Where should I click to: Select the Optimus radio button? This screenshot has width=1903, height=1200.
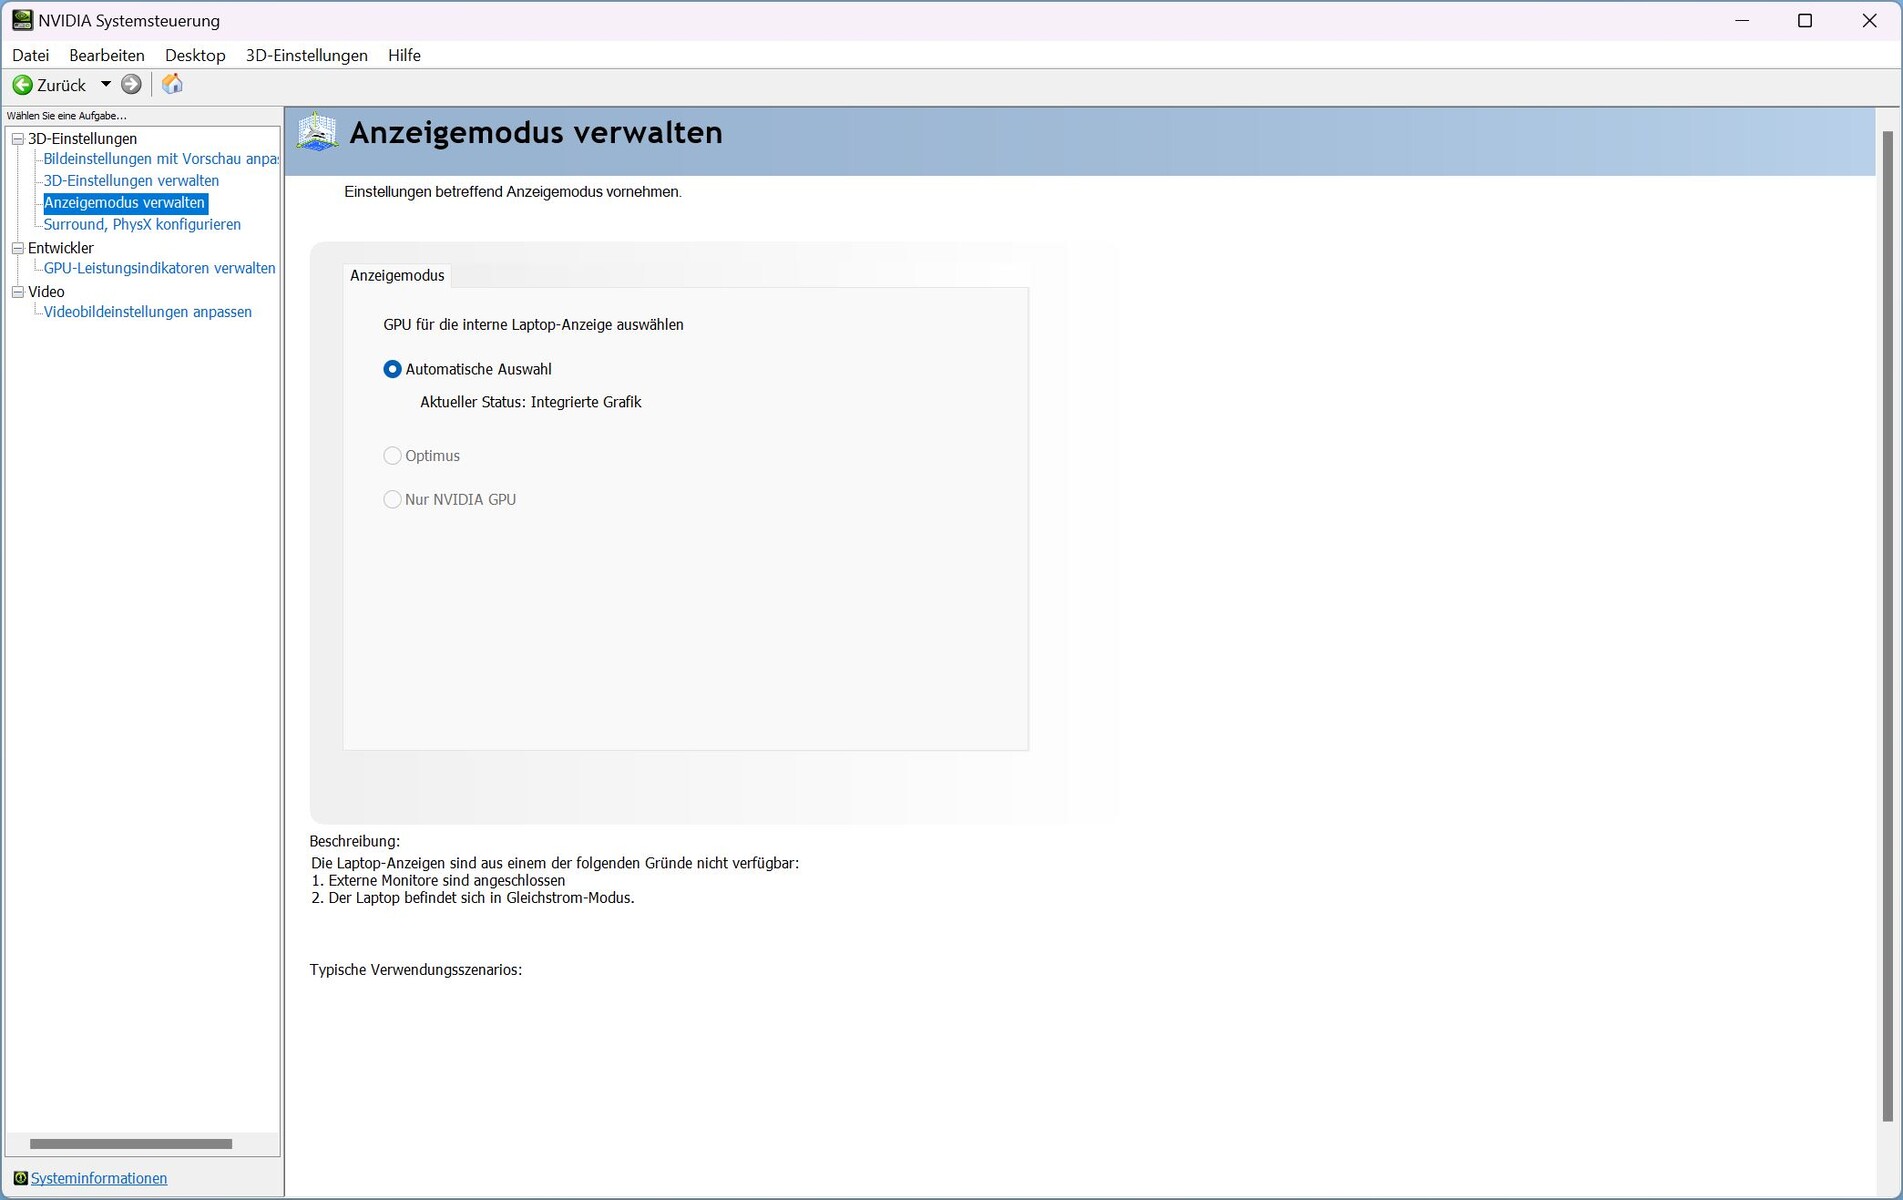coord(392,456)
